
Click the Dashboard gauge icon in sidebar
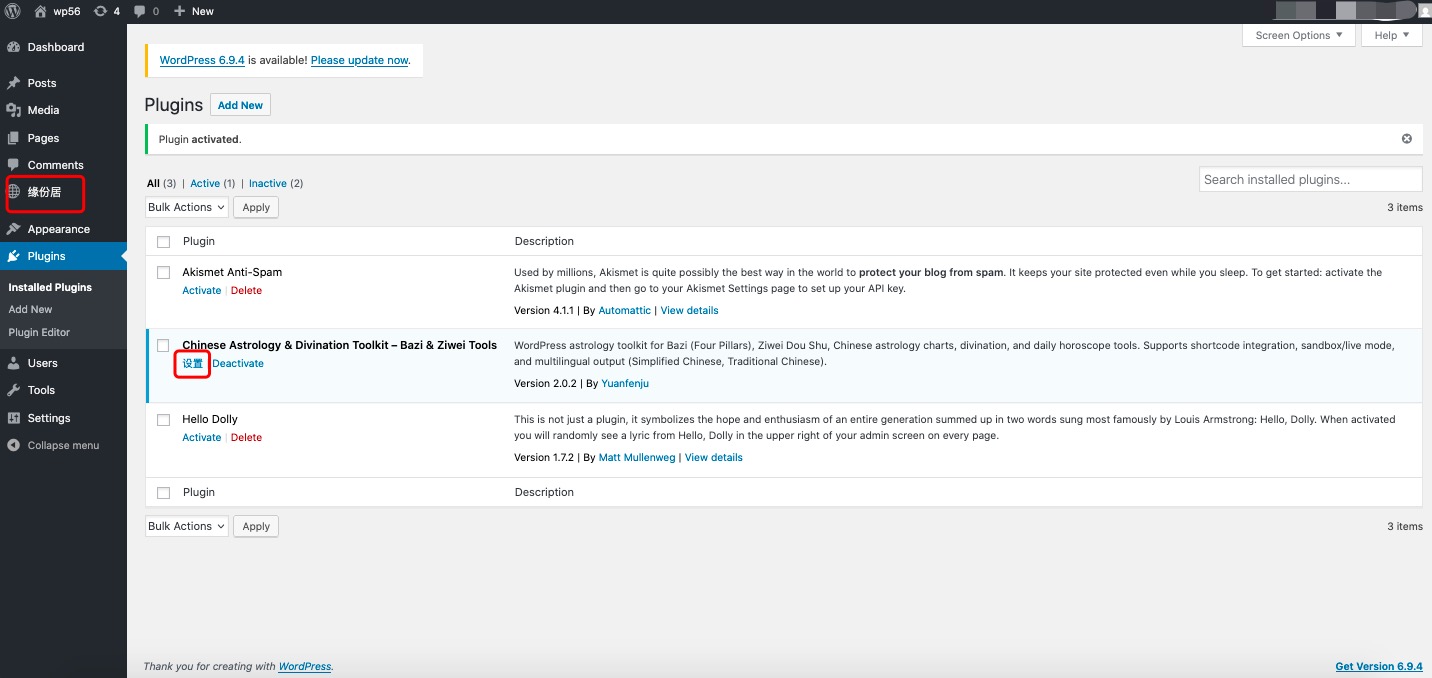[14, 47]
